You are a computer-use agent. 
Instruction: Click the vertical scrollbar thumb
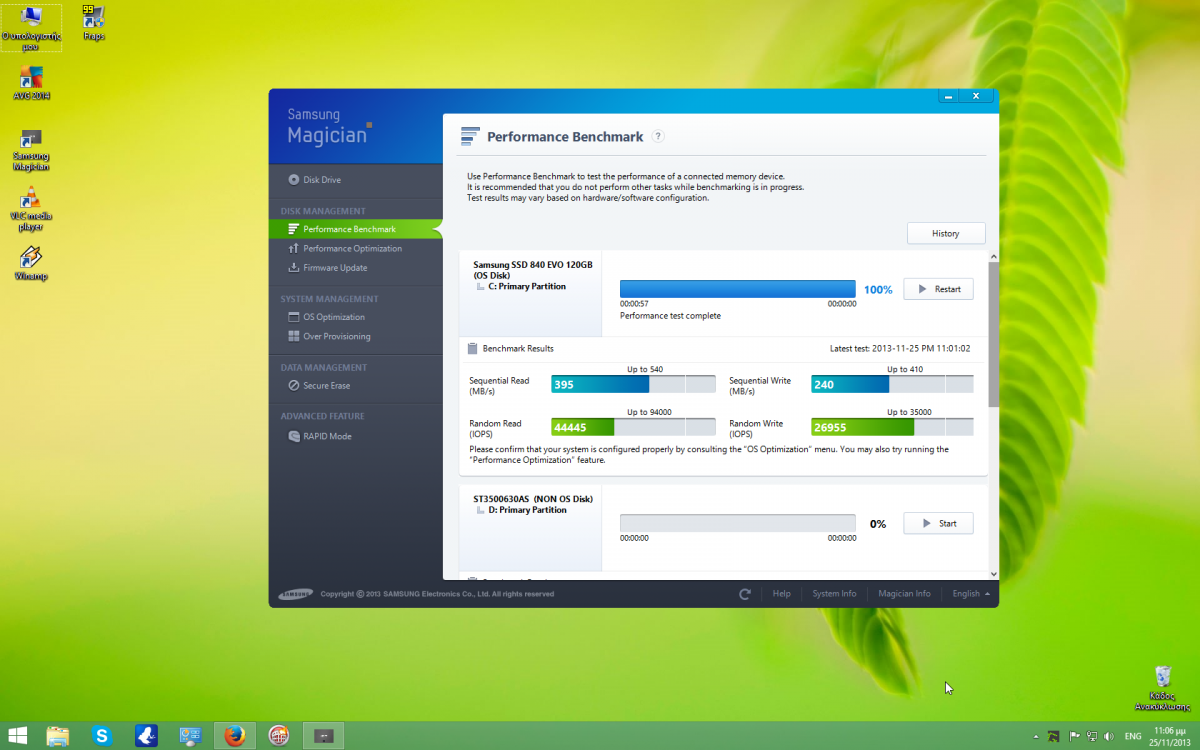(993, 335)
